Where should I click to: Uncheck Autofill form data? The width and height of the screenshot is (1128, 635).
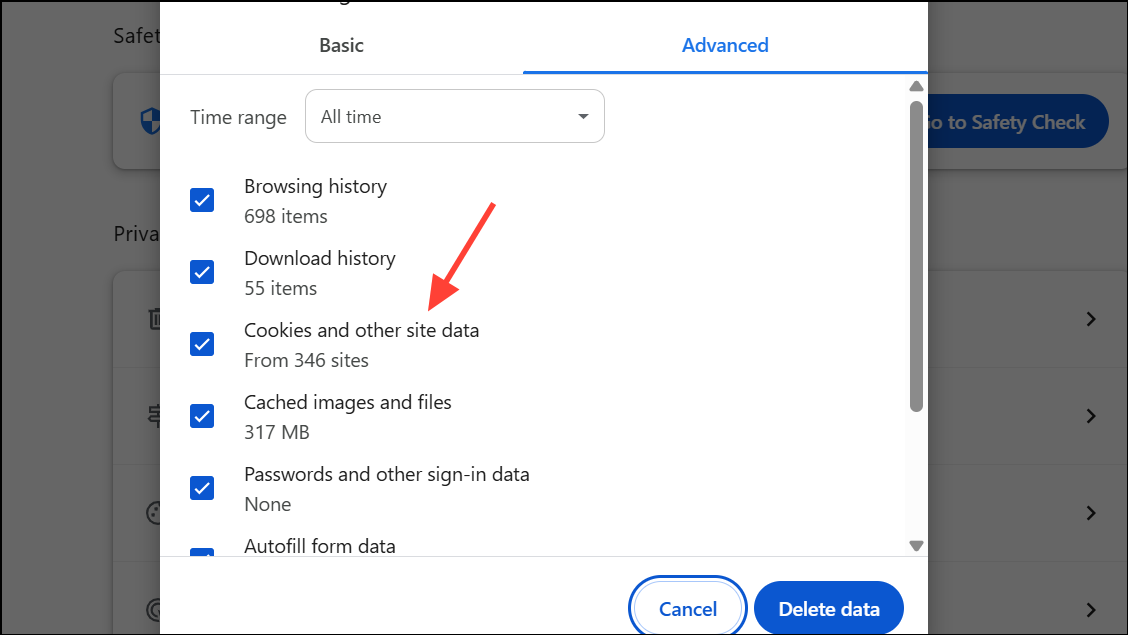pos(202,552)
